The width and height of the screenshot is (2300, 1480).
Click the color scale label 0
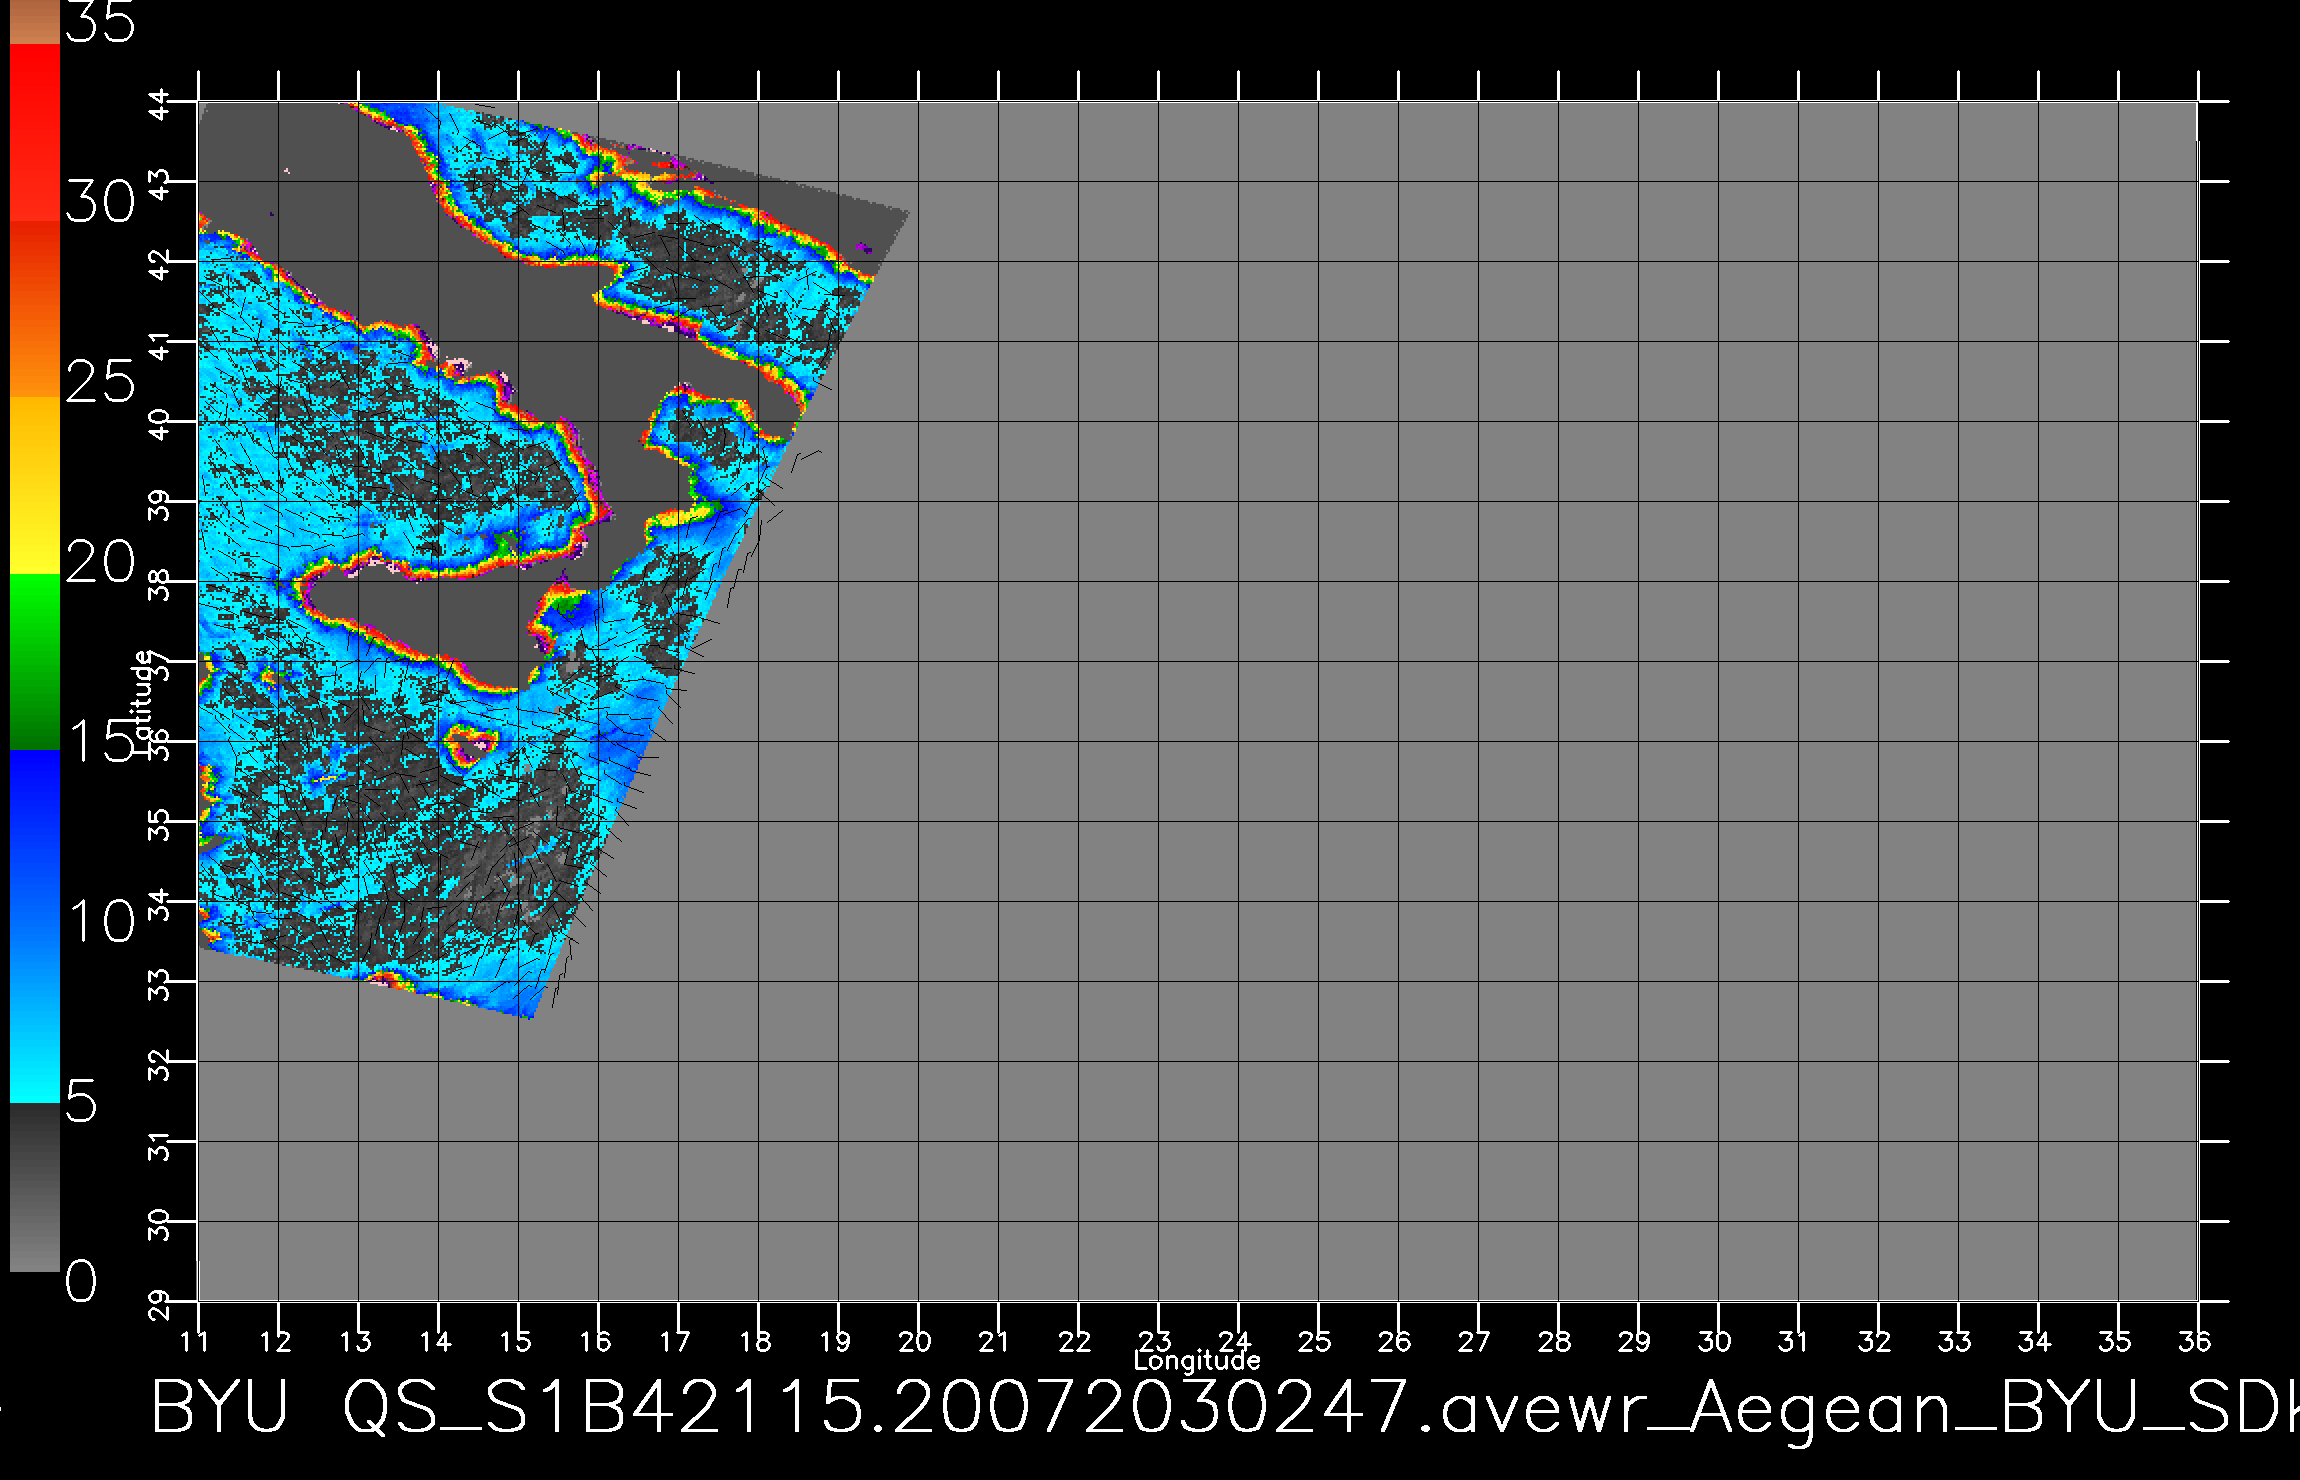[x=82, y=1281]
